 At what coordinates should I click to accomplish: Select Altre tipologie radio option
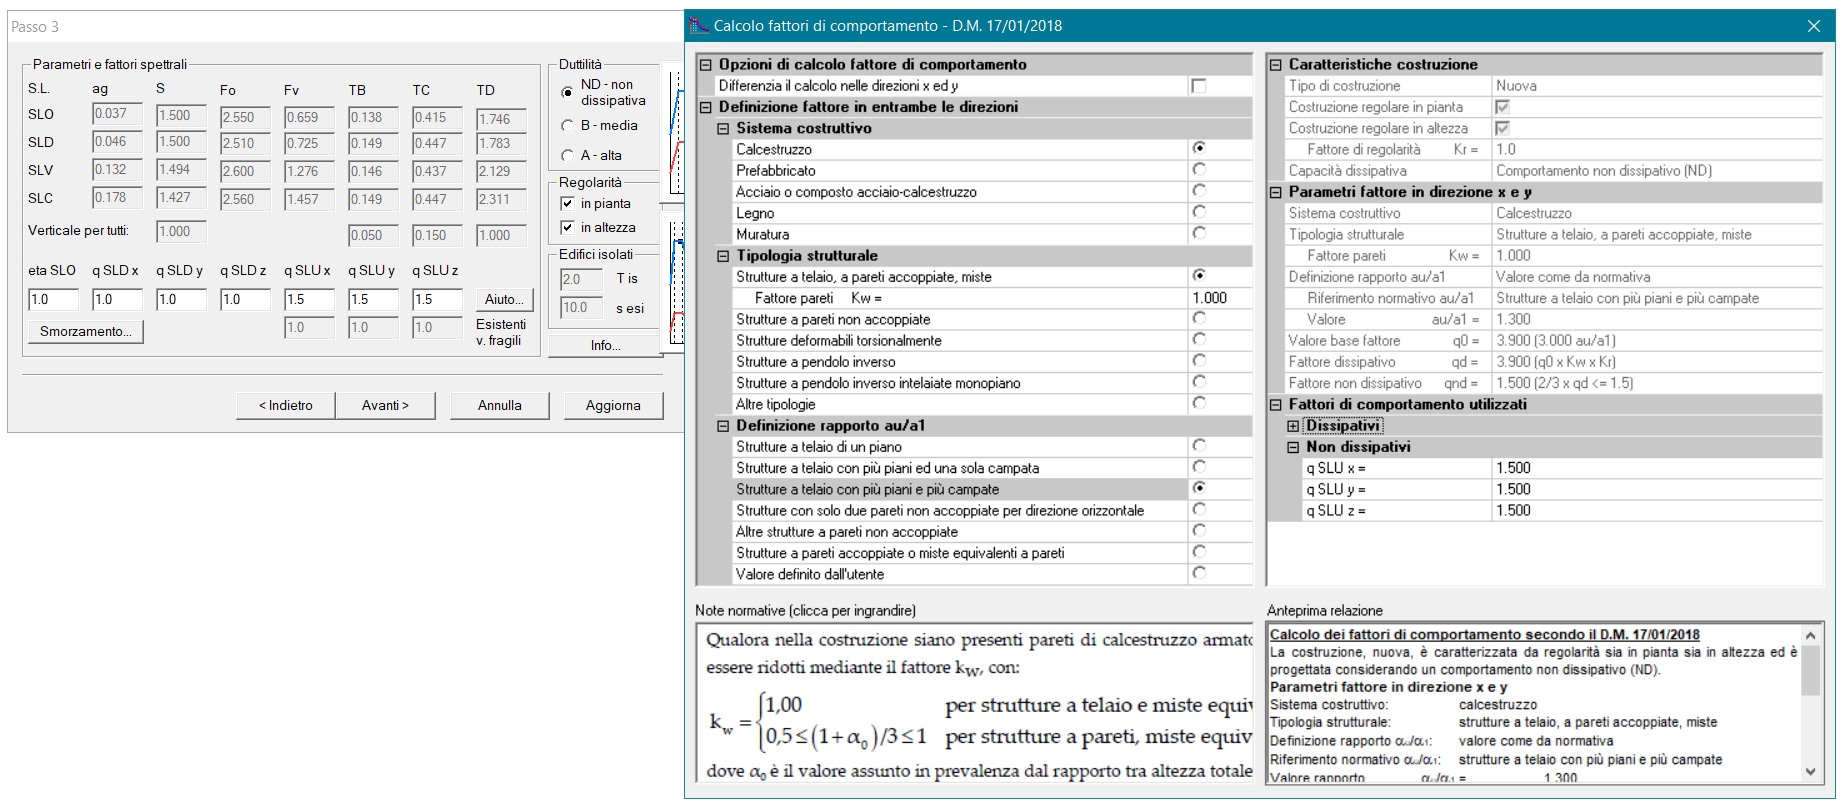pyautogui.click(x=1199, y=403)
